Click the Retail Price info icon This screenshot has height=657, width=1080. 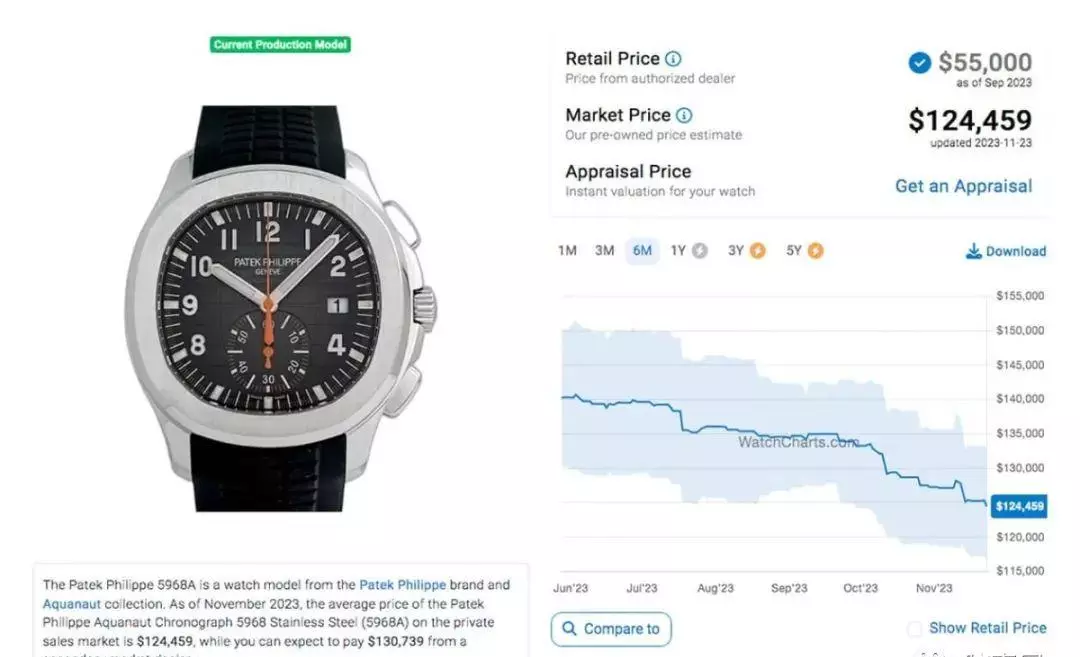tap(673, 59)
